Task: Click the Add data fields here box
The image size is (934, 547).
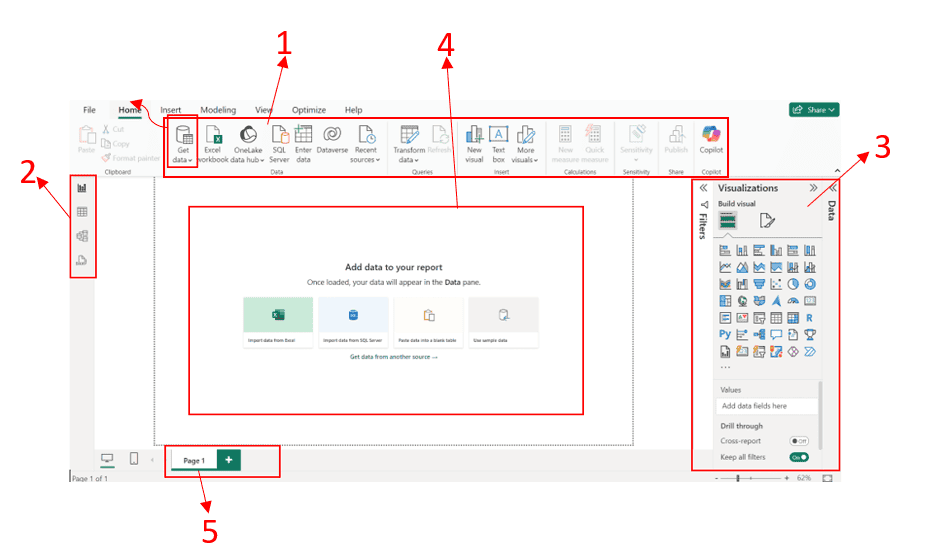Action: pos(767,406)
